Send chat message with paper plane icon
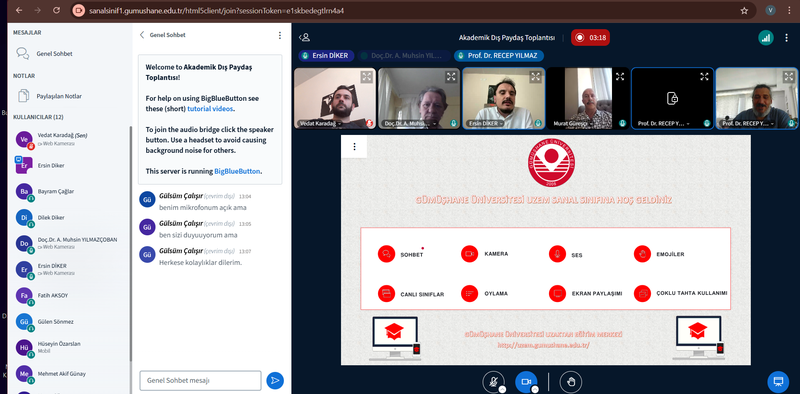The width and height of the screenshot is (800, 394). pyautogui.click(x=275, y=380)
